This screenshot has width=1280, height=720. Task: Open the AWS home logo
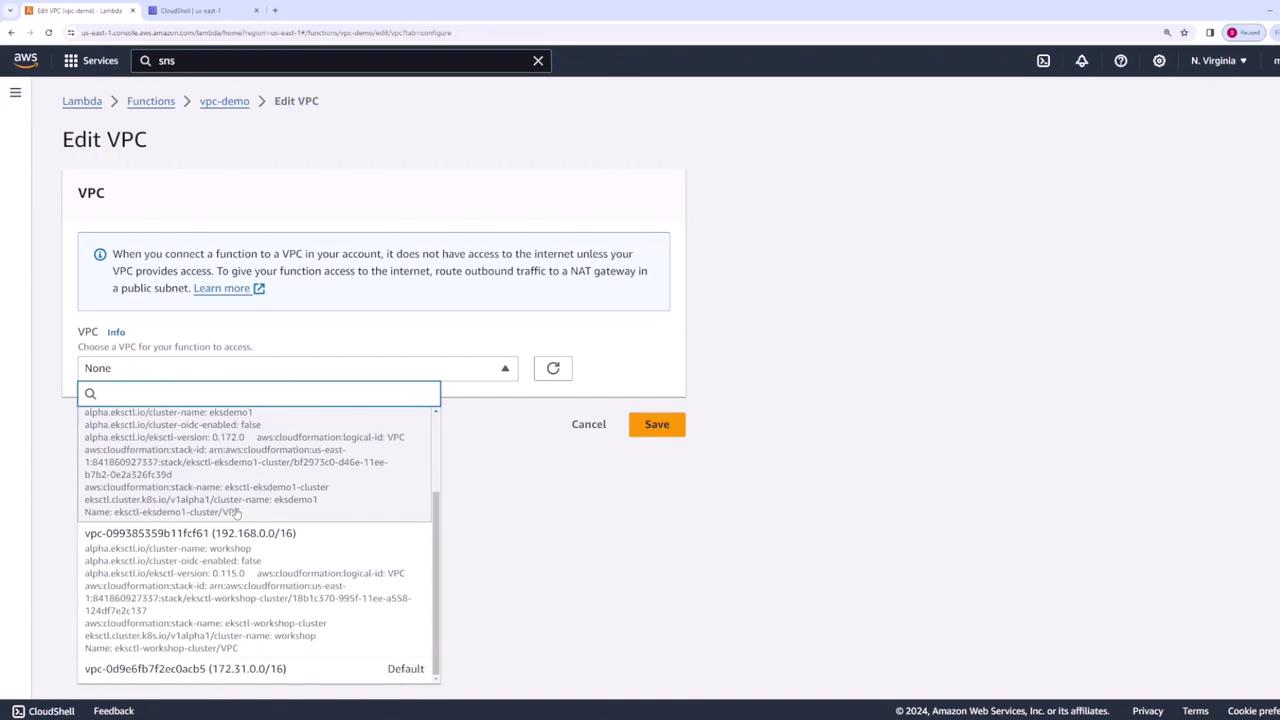pos(26,61)
